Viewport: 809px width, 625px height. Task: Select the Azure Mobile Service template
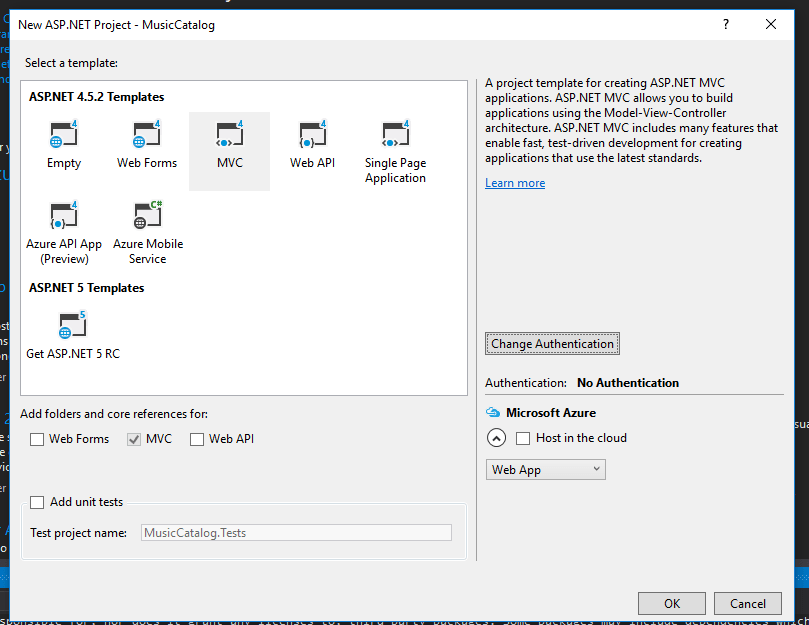[147, 222]
